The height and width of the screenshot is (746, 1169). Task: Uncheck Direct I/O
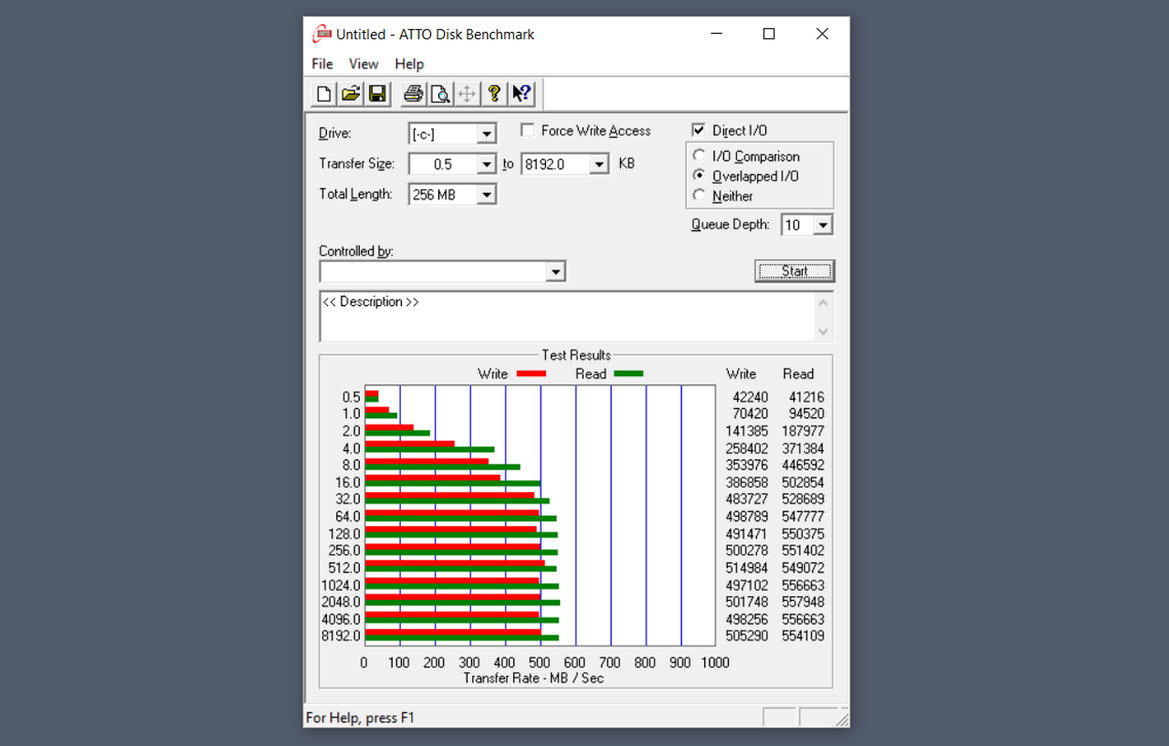(698, 130)
